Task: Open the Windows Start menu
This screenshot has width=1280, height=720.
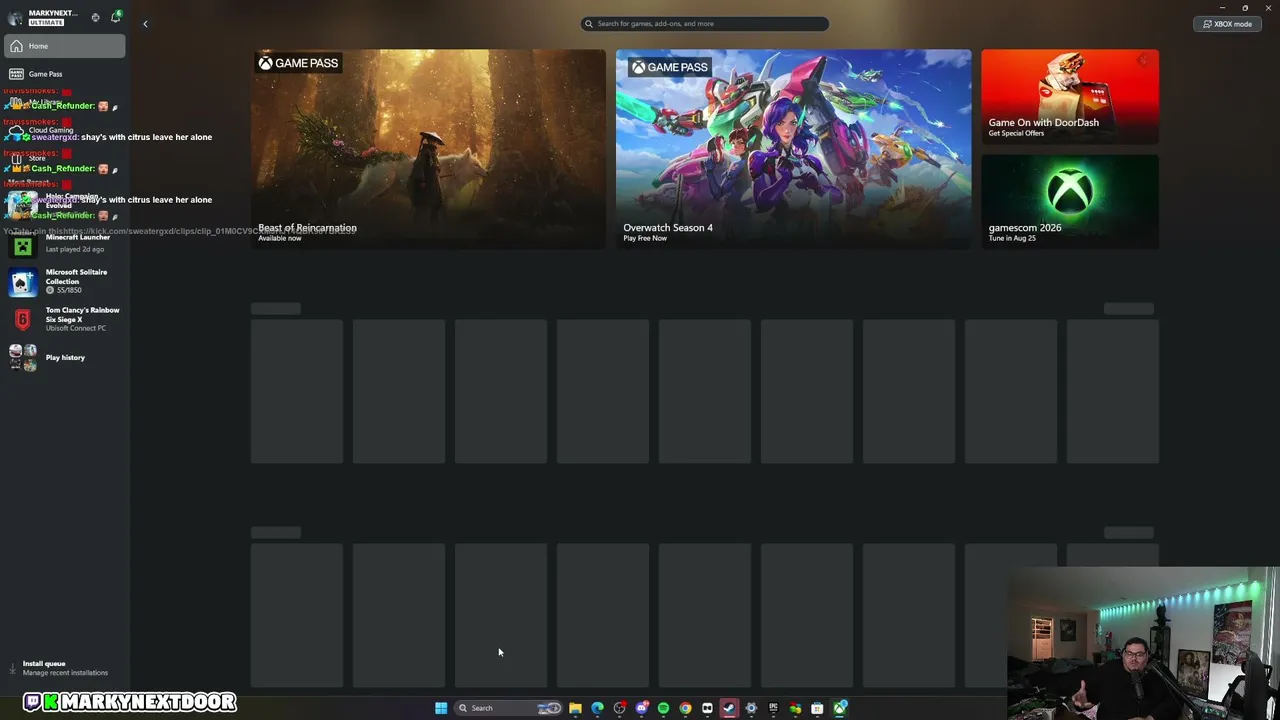Action: [441, 708]
